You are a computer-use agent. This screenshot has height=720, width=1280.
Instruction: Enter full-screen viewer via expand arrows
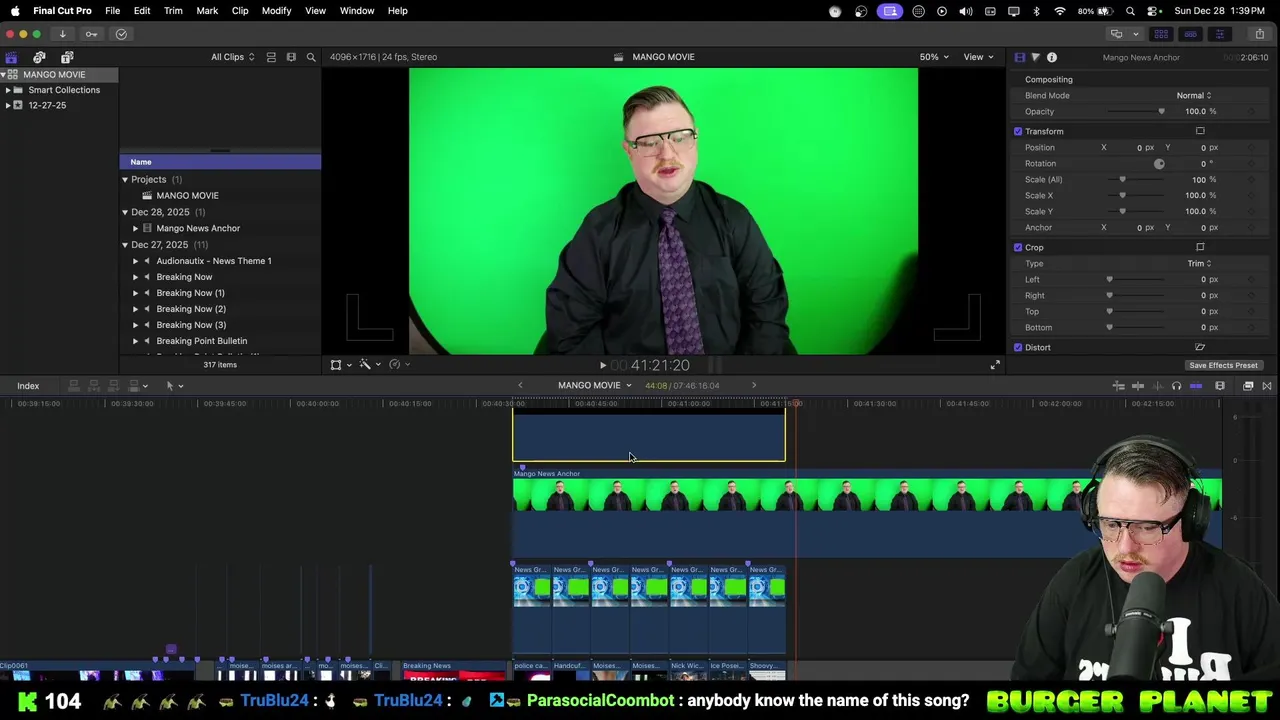tap(995, 366)
